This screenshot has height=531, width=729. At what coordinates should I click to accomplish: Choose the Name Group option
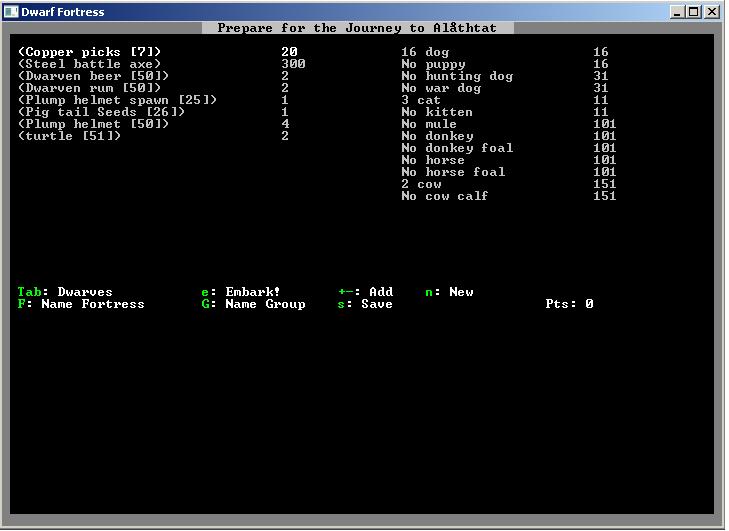click(x=253, y=304)
